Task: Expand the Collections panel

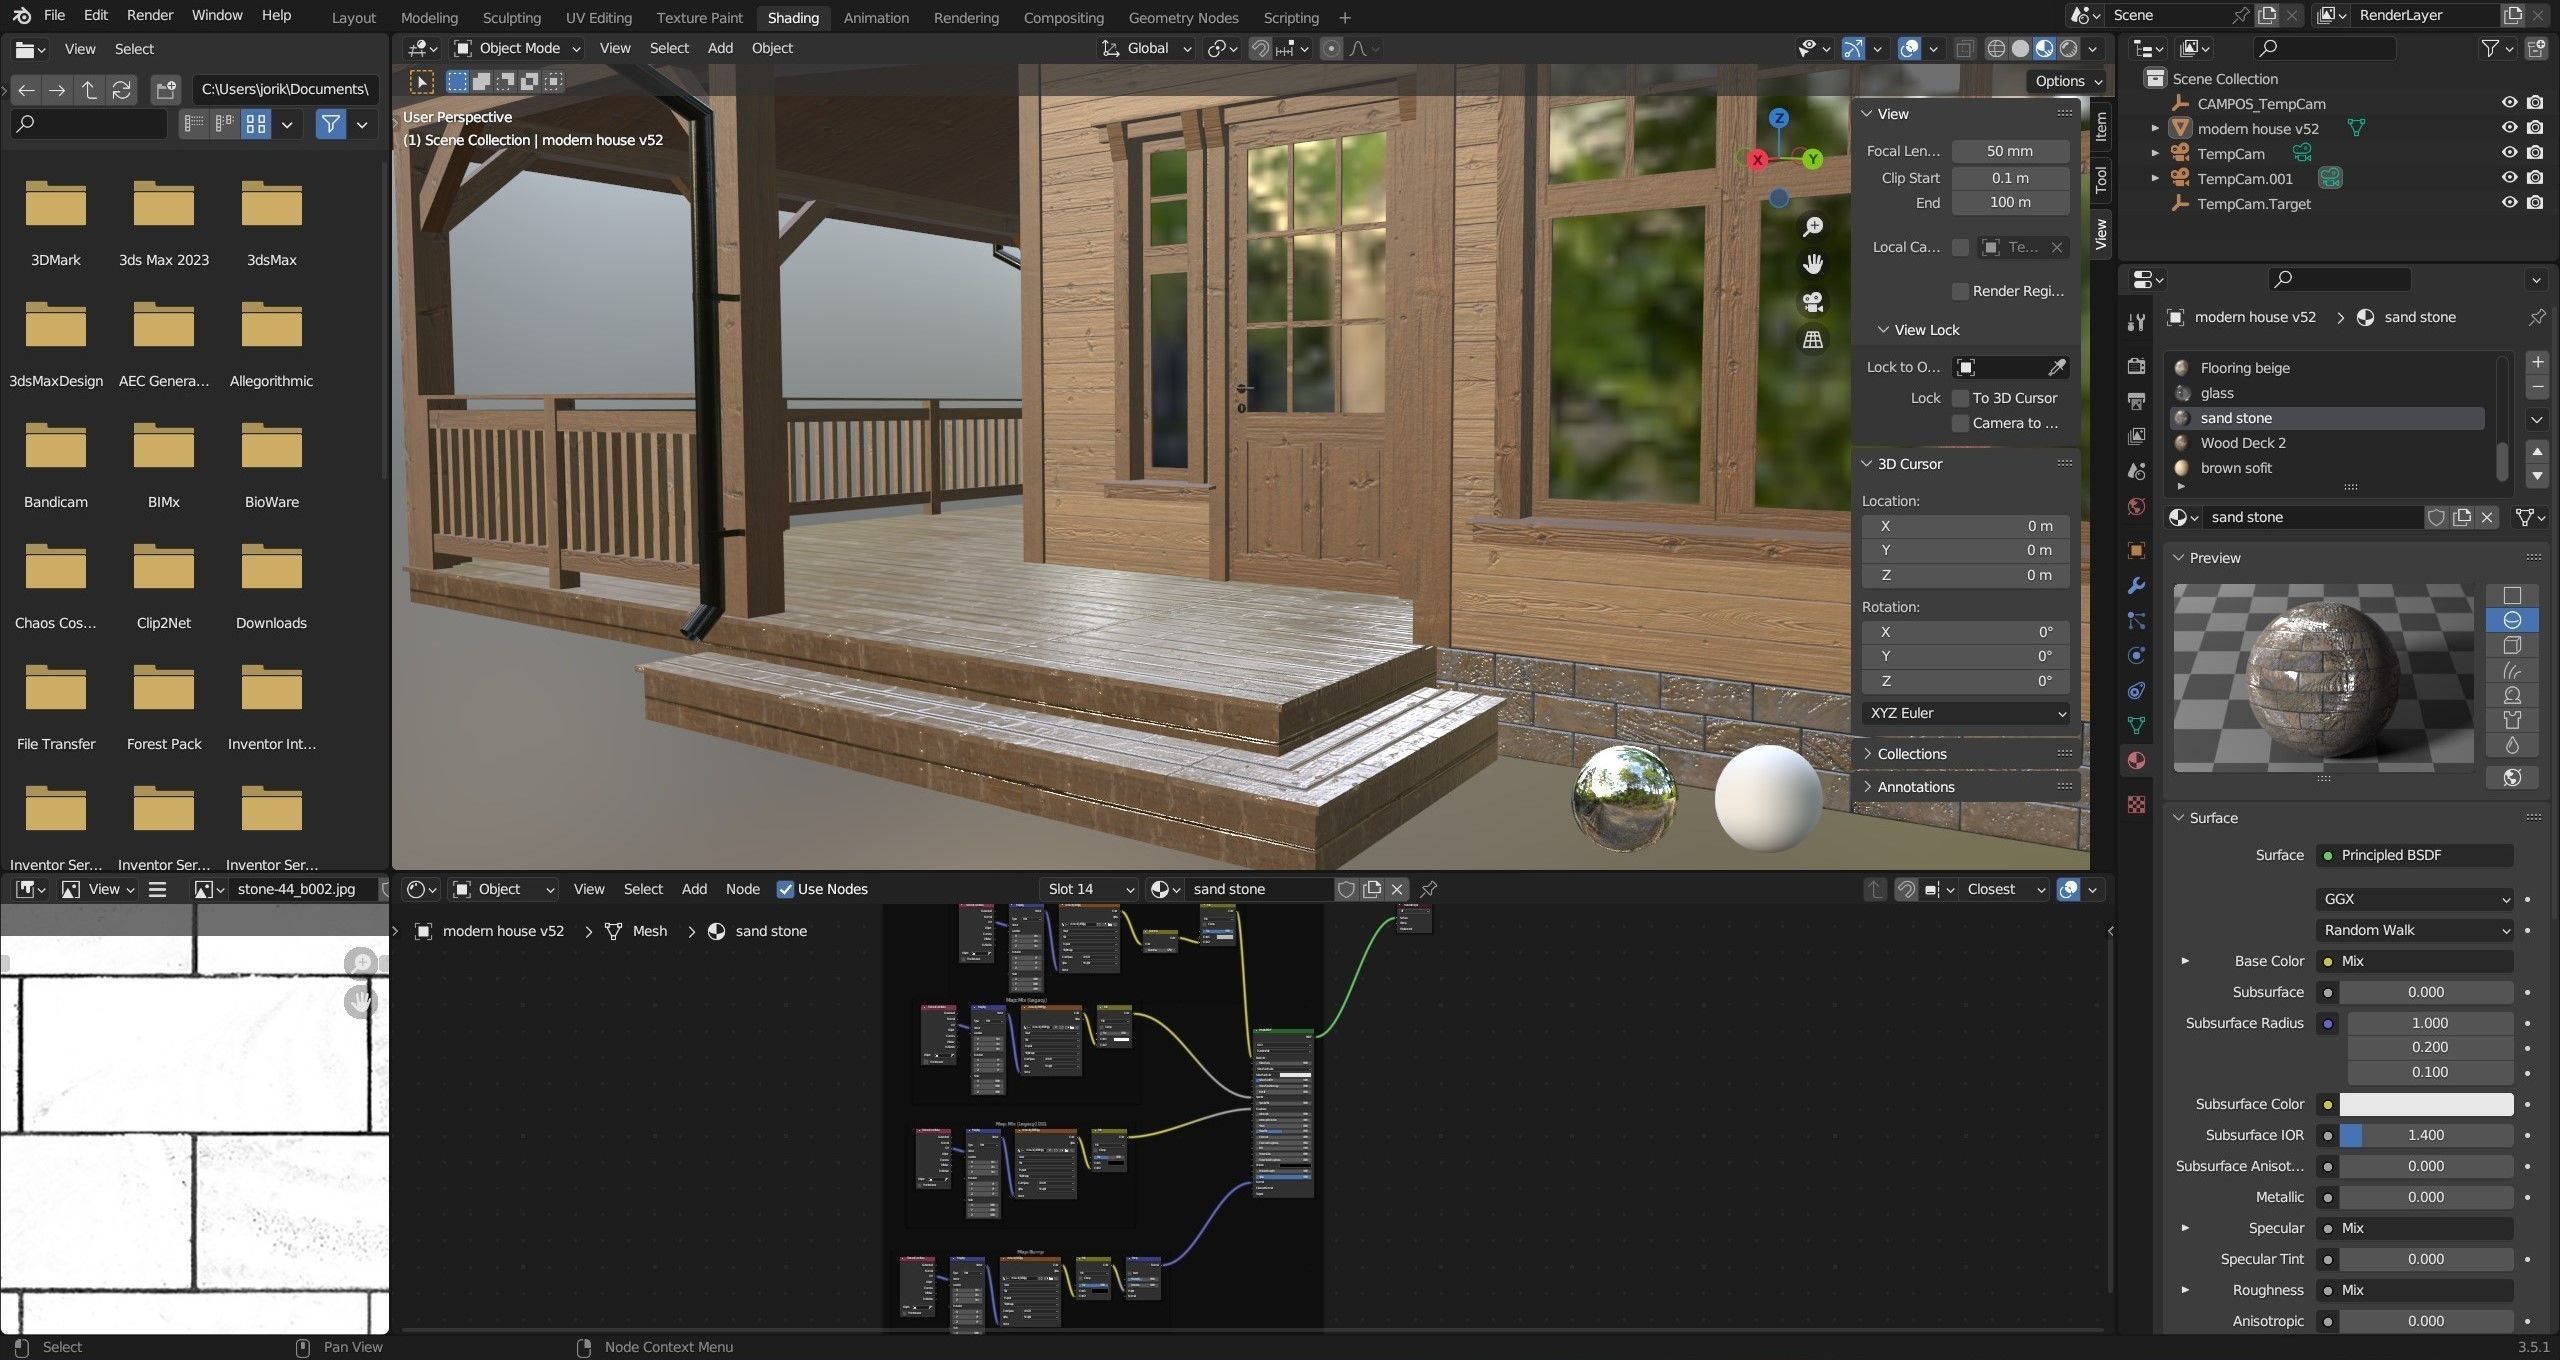Action: (1910, 754)
